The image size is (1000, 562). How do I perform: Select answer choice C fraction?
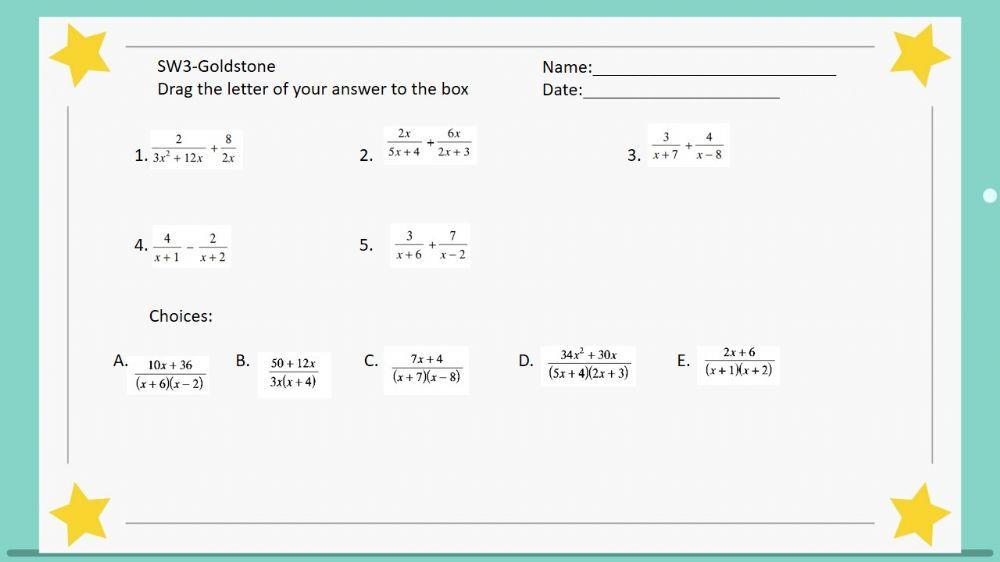pyautogui.click(x=426, y=368)
